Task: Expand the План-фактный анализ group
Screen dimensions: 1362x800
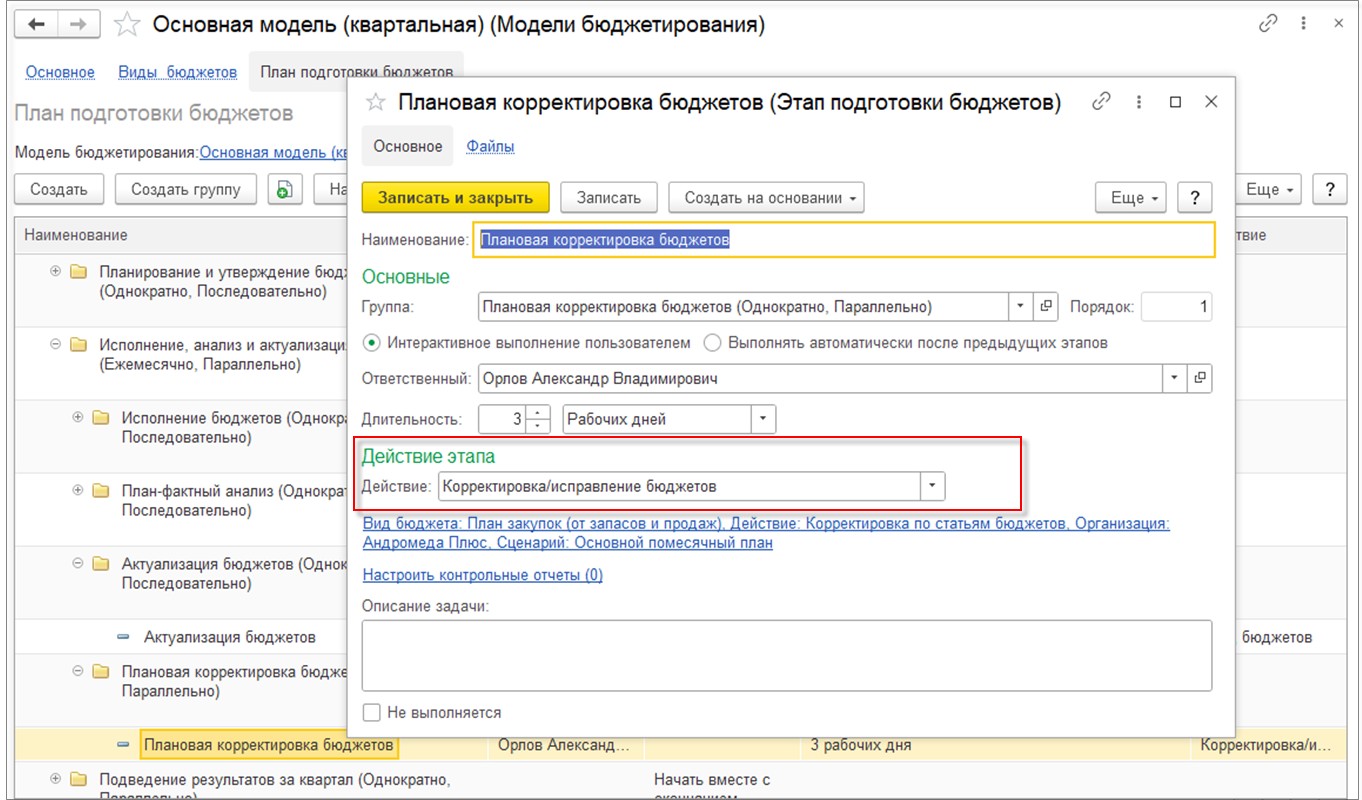Action: tap(78, 491)
